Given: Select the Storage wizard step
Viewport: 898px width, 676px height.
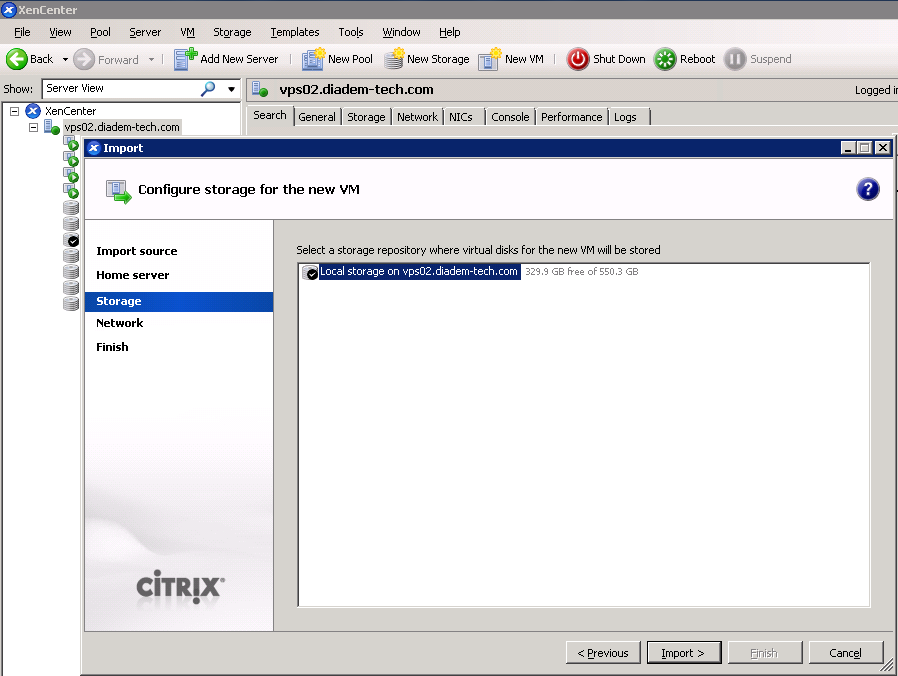Looking at the screenshot, I should [179, 301].
